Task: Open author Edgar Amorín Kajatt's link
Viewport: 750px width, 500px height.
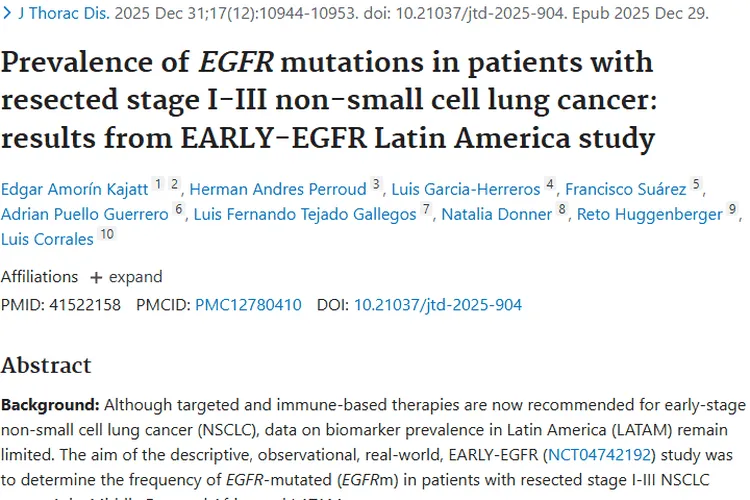Action: coord(75,188)
